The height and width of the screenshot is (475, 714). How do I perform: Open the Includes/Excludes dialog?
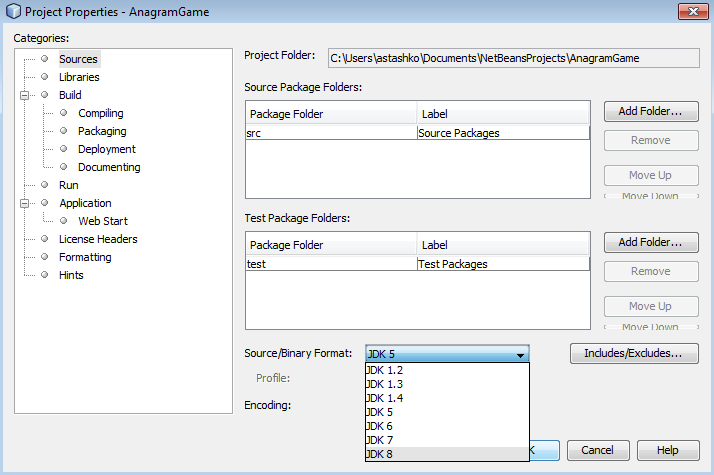coord(634,353)
